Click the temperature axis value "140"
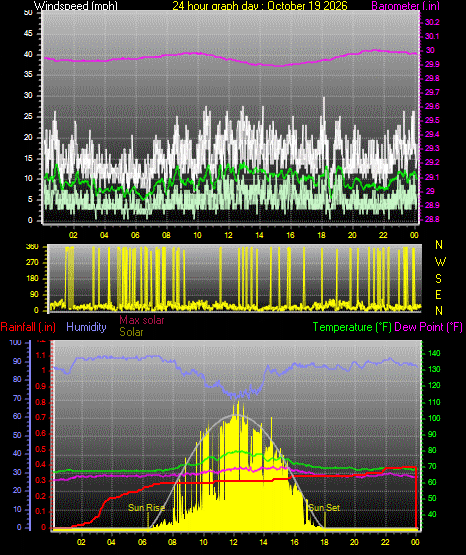 click(x=434, y=353)
